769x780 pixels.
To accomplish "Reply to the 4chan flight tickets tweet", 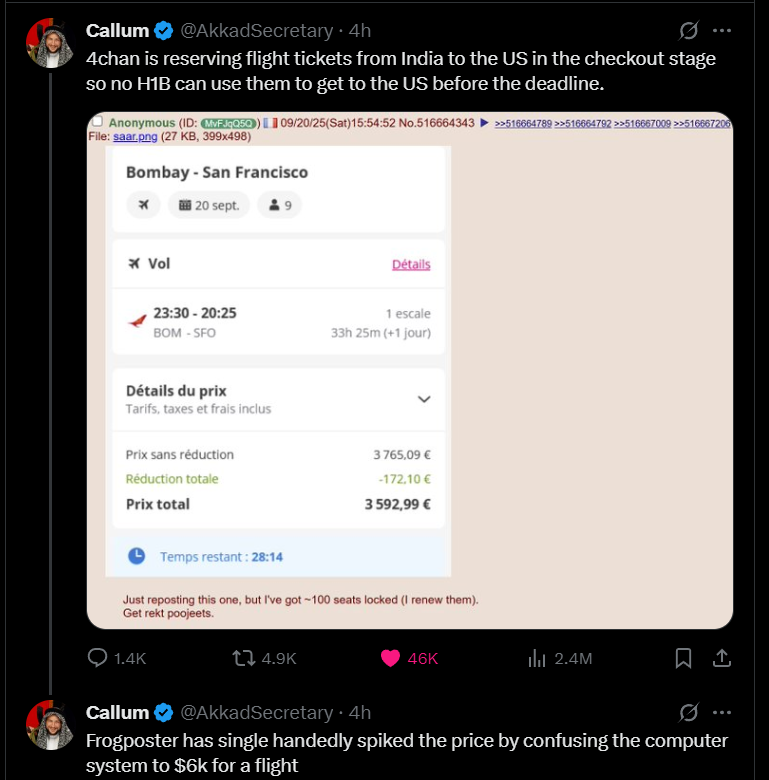I will pyautogui.click(x=98, y=658).
